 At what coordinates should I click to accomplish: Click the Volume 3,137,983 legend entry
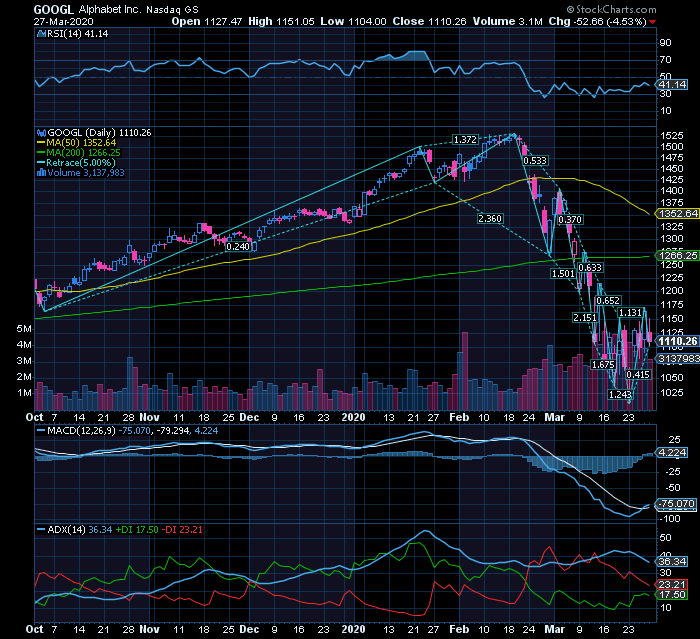point(86,173)
